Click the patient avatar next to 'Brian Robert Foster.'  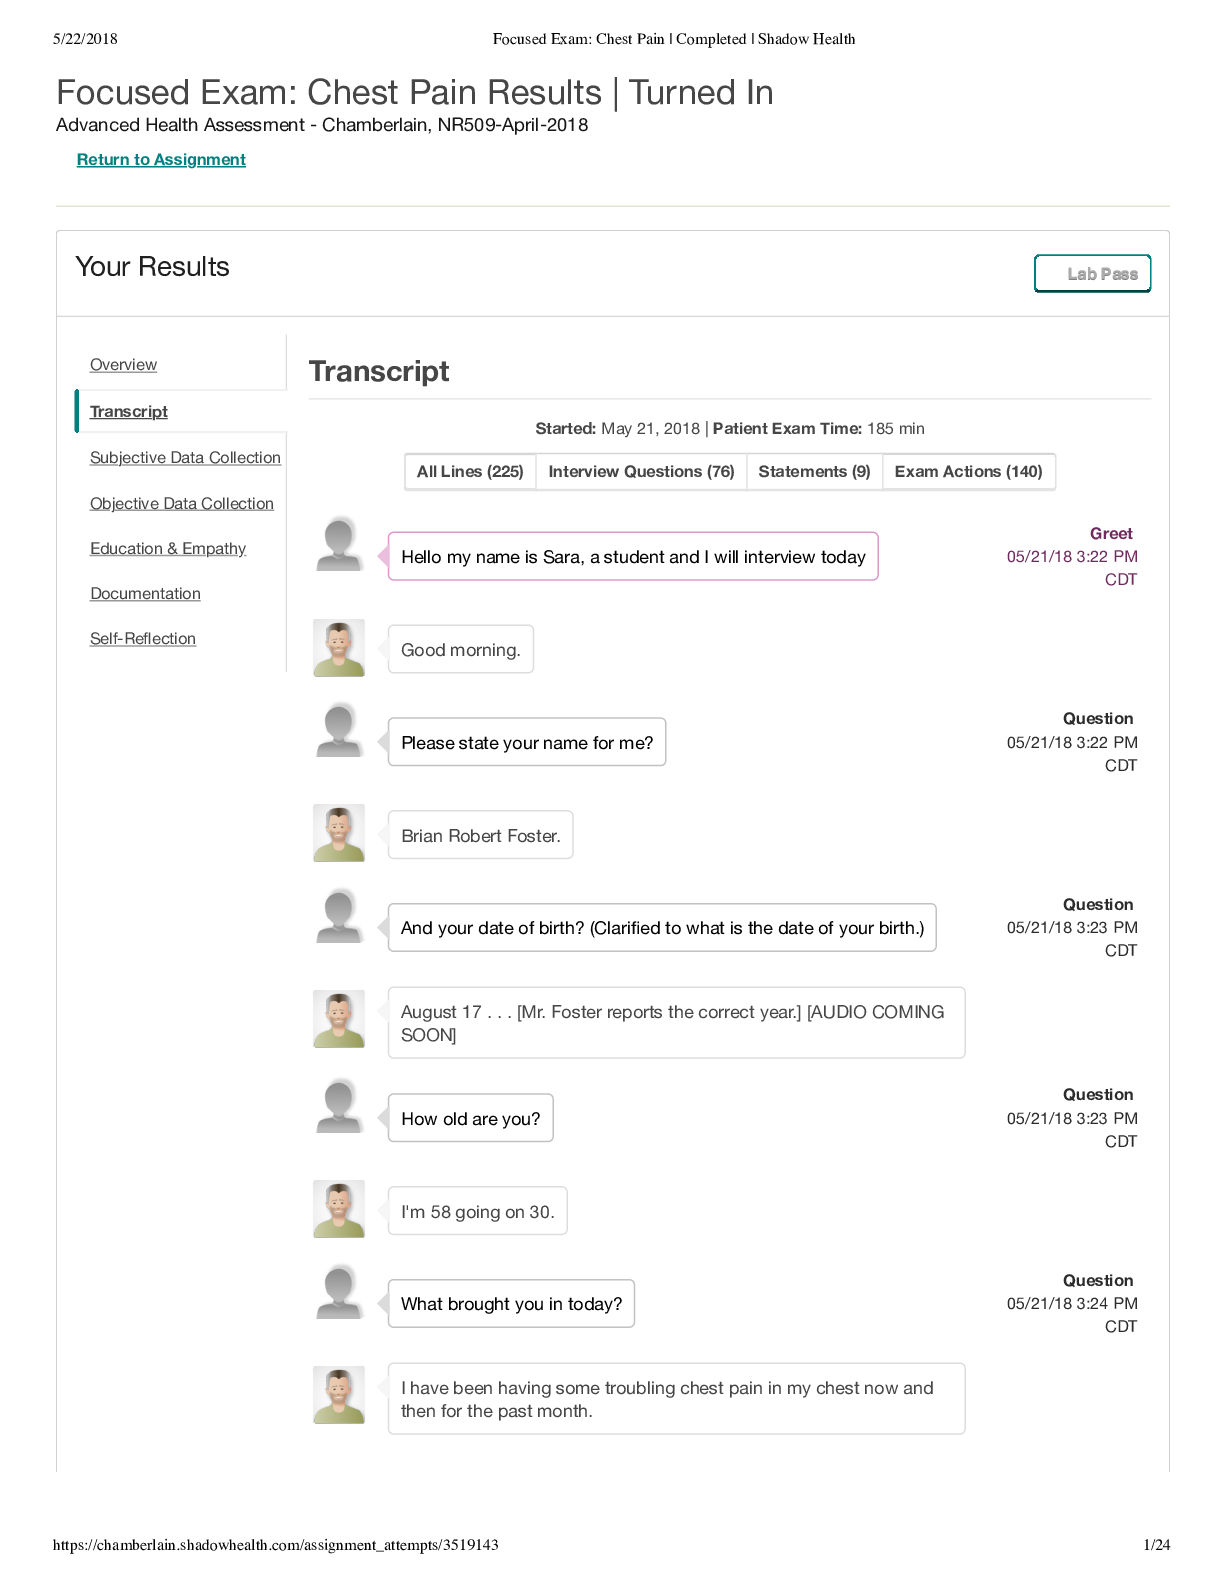pyautogui.click(x=339, y=833)
